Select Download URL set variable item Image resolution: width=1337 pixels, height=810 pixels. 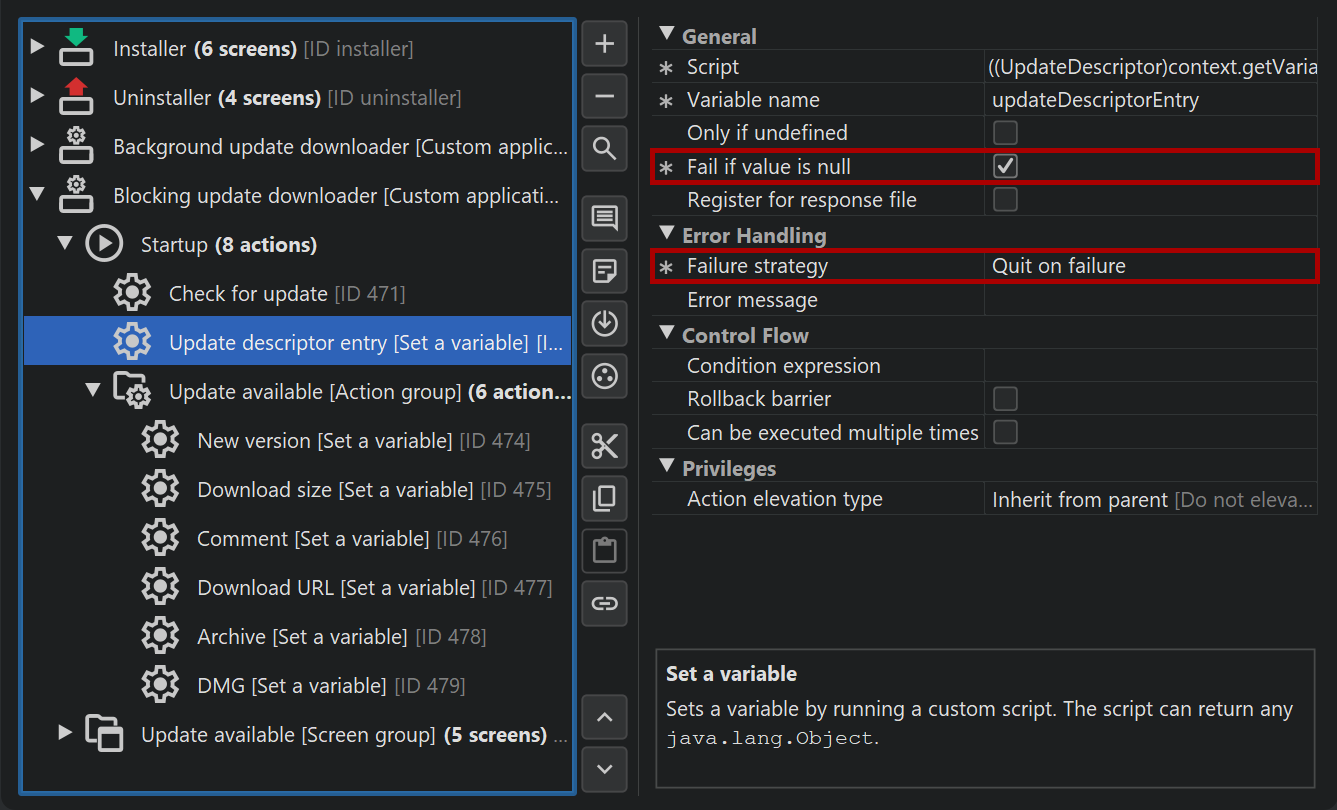[335, 588]
